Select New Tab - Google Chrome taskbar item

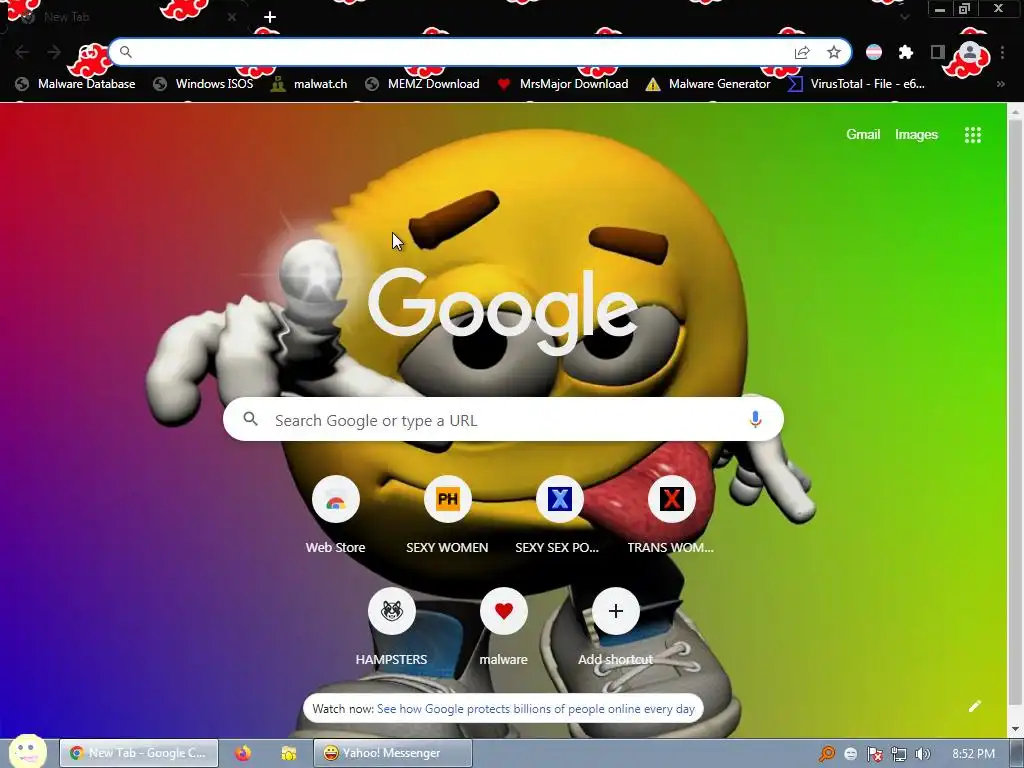coord(138,753)
